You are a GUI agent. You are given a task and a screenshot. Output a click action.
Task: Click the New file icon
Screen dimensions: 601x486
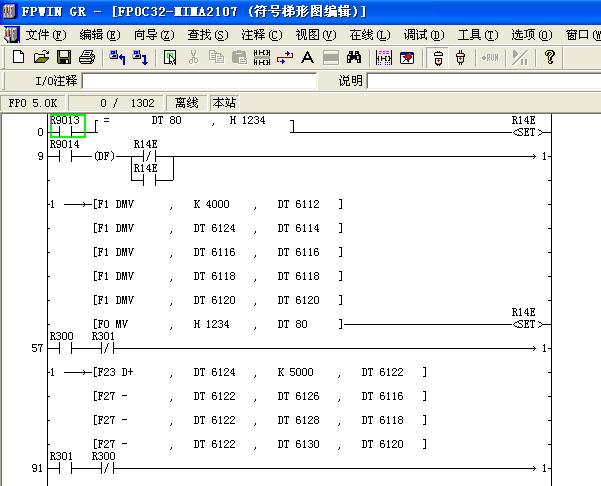tap(18, 58)
